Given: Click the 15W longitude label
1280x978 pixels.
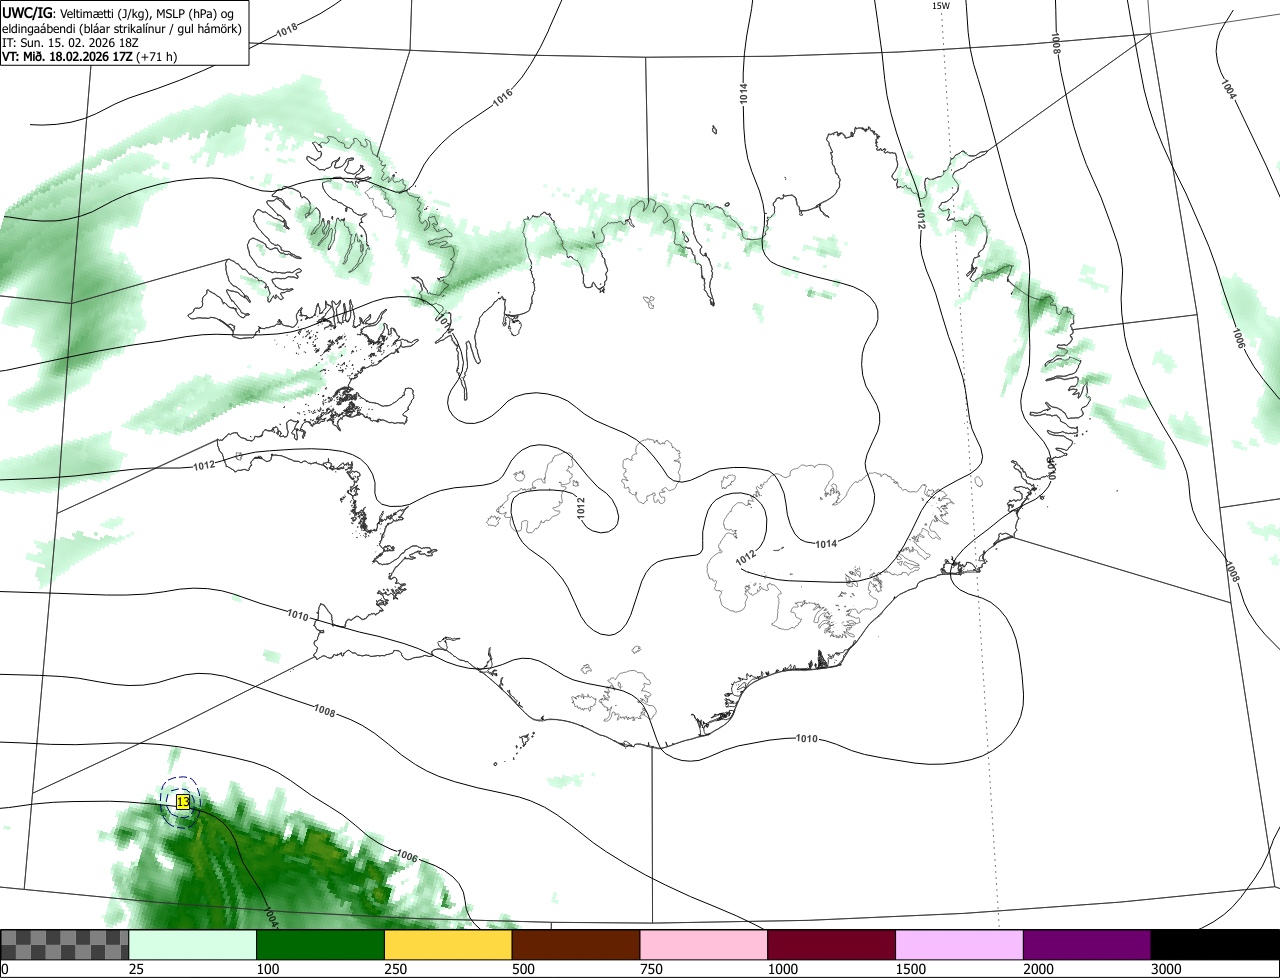Looking at the screenshot, I should tap(940, 6).
